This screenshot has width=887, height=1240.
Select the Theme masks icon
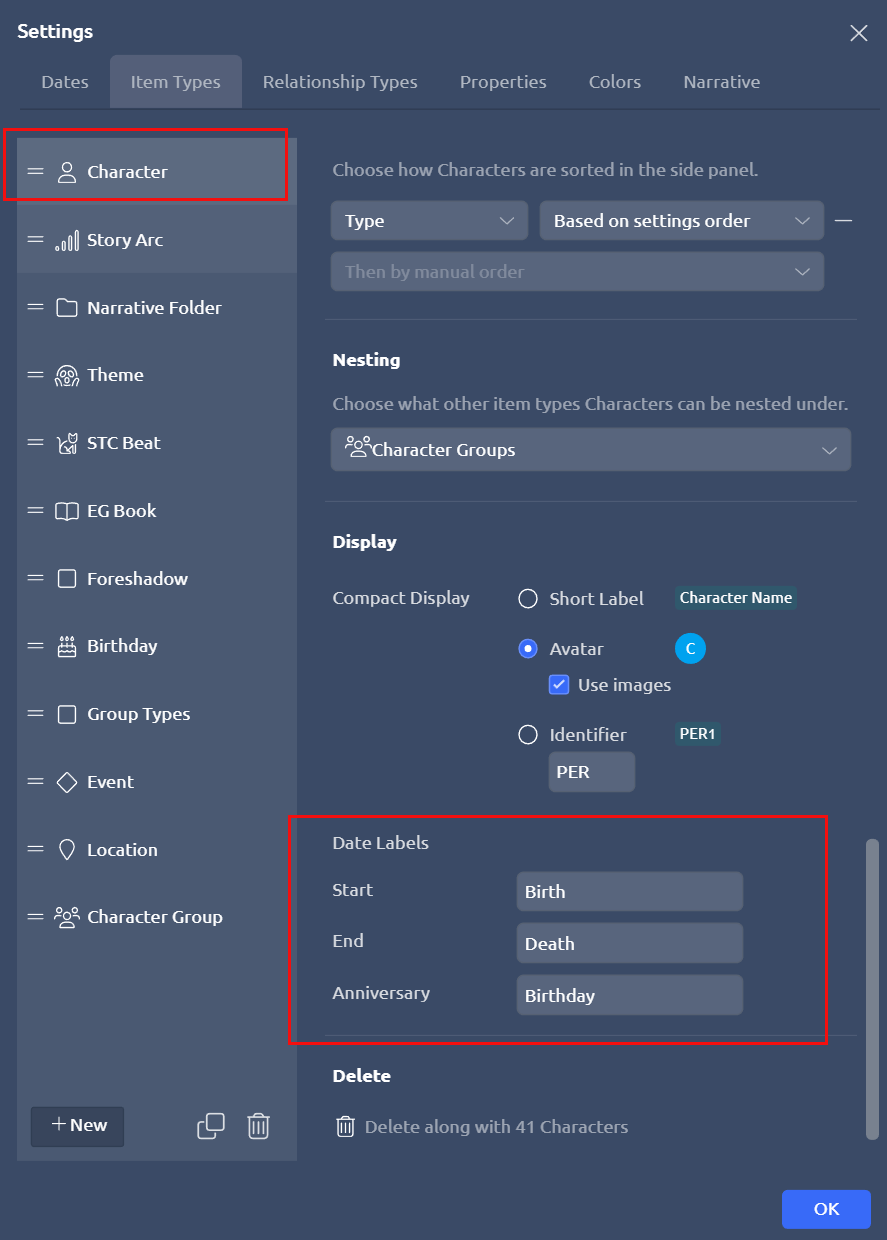67,376
